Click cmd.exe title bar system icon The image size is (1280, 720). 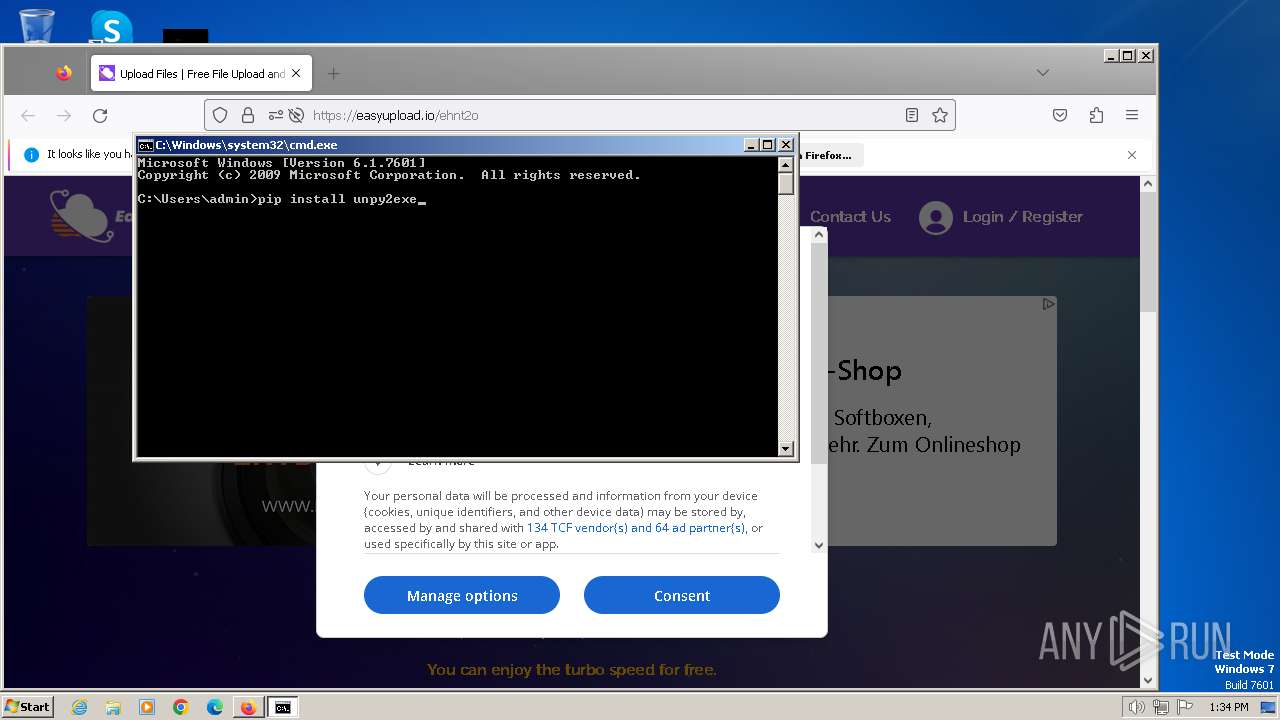[x=145, y=145]
